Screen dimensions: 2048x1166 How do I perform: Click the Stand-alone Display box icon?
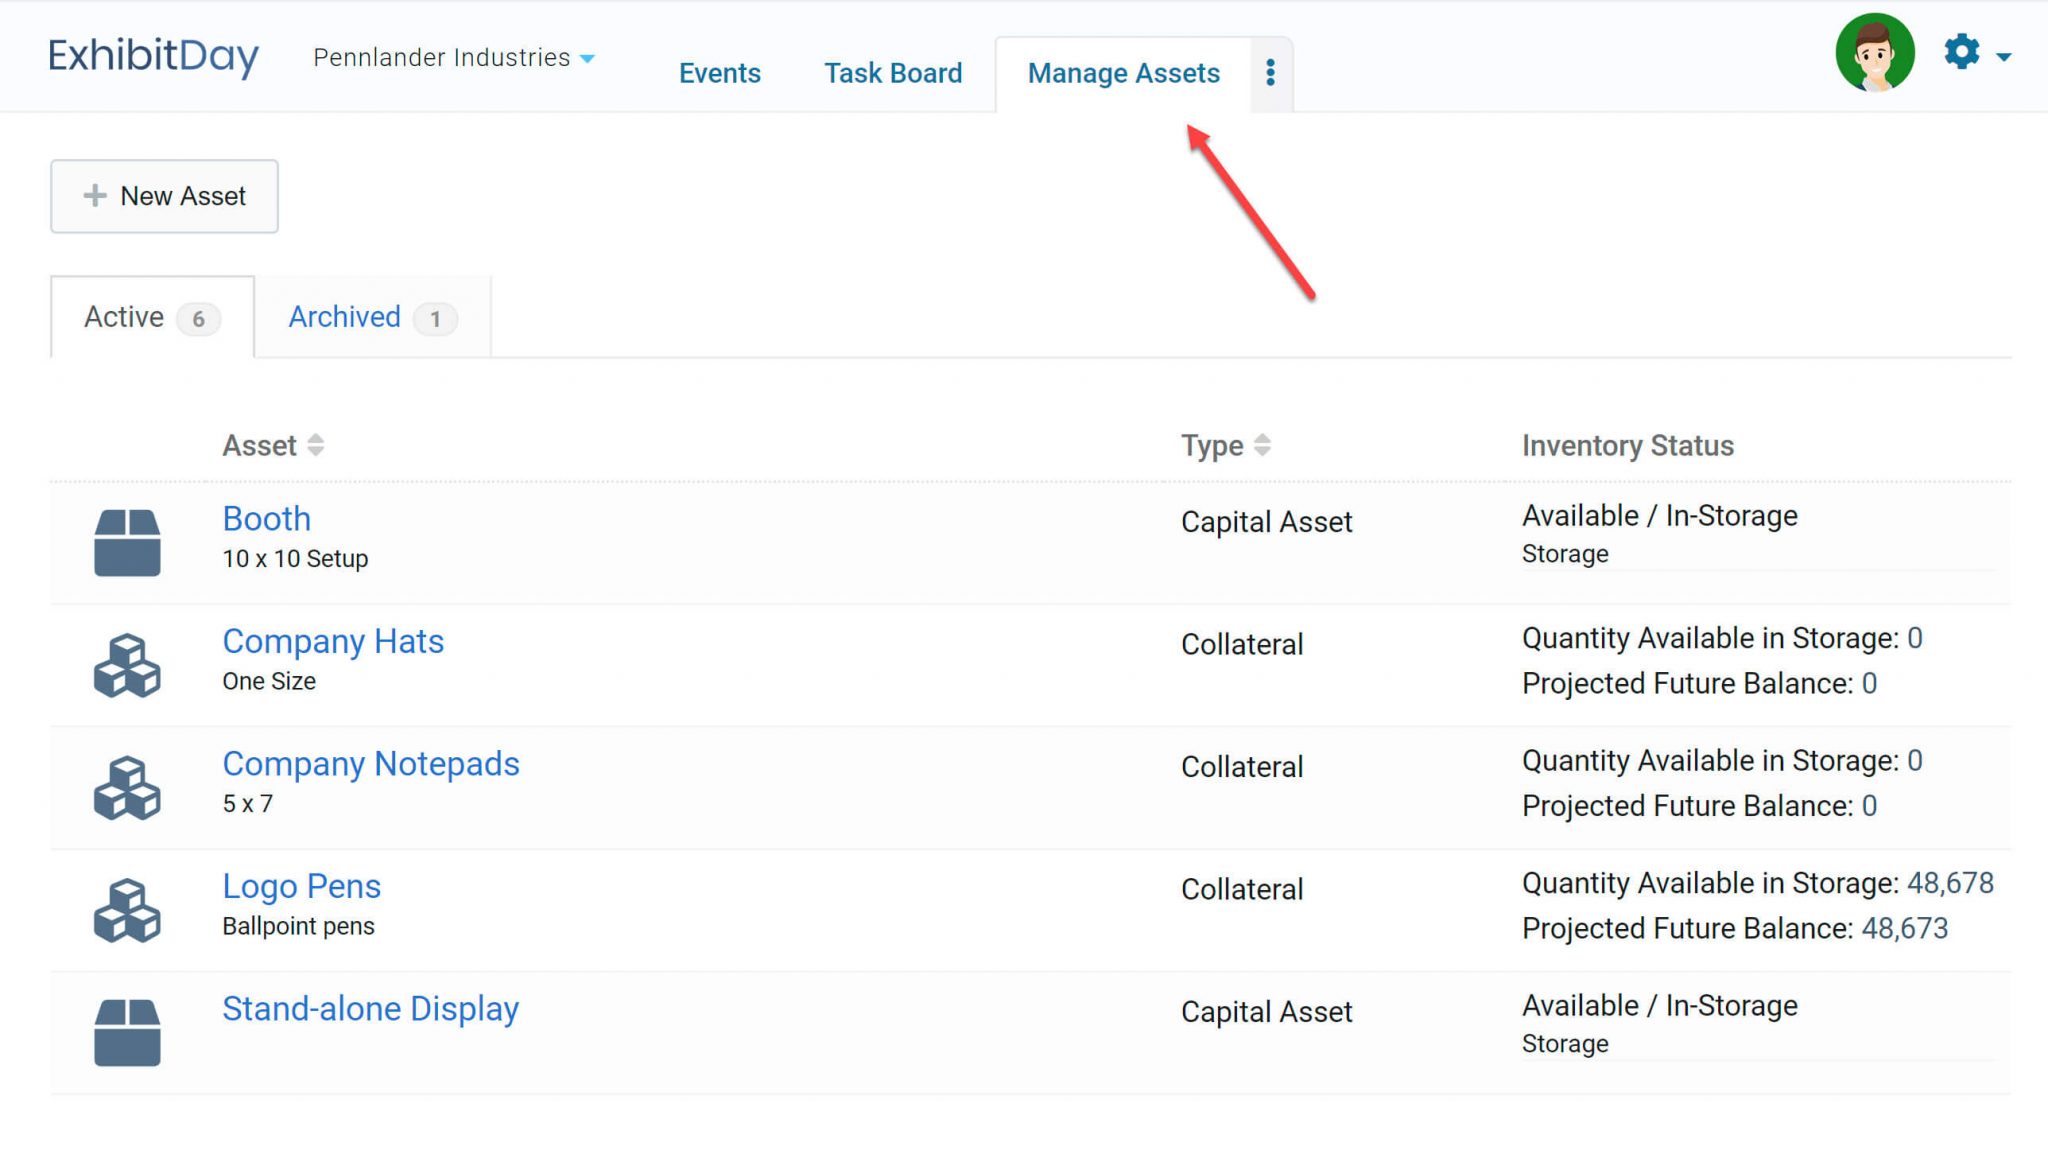[x=127, y=1032]
